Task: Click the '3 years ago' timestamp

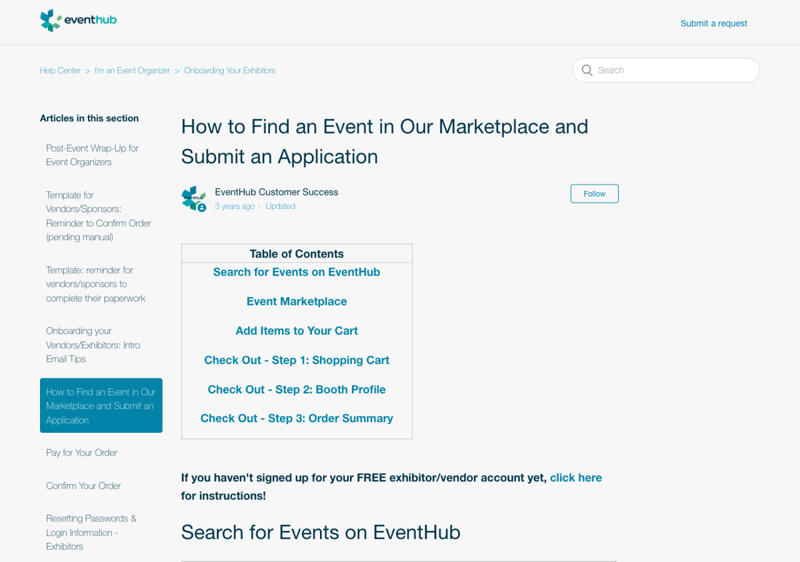Action: (x=234, y=207)
